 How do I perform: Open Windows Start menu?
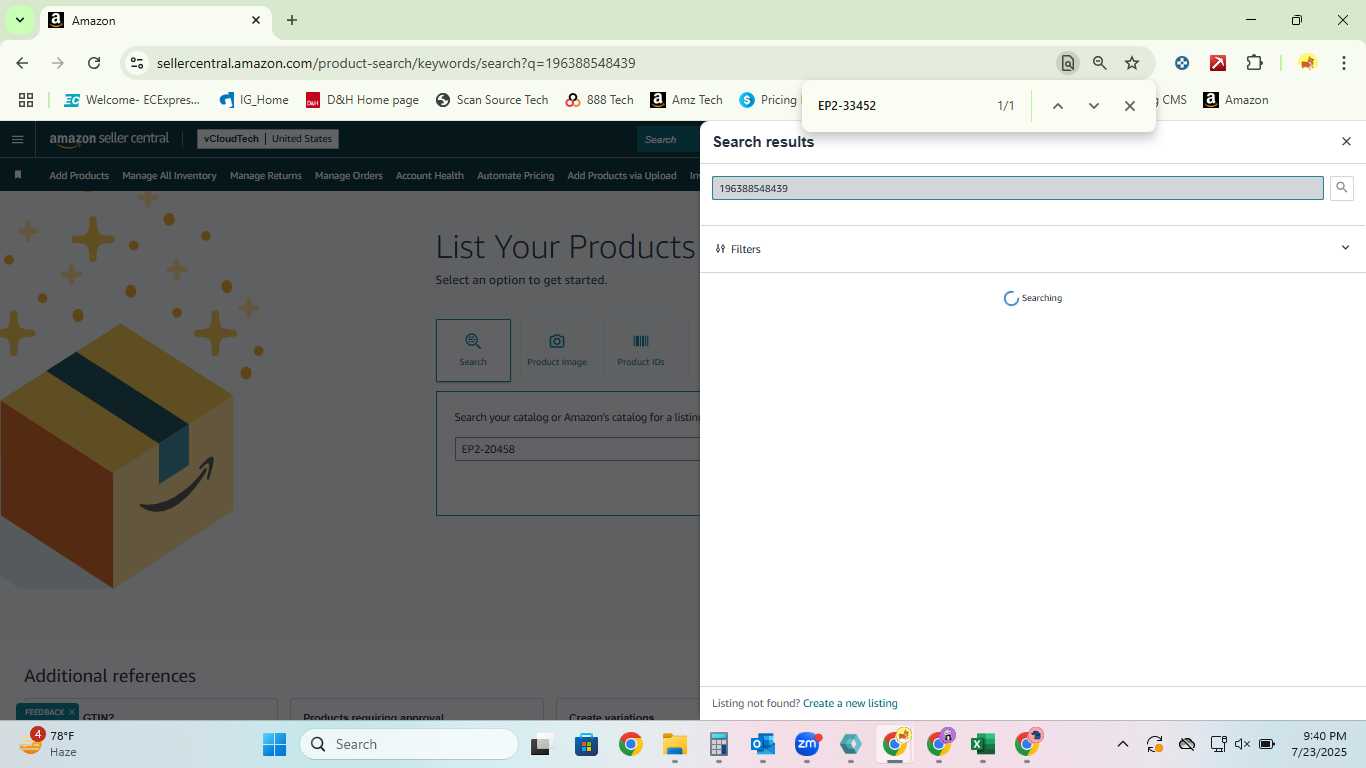(274, 744)
